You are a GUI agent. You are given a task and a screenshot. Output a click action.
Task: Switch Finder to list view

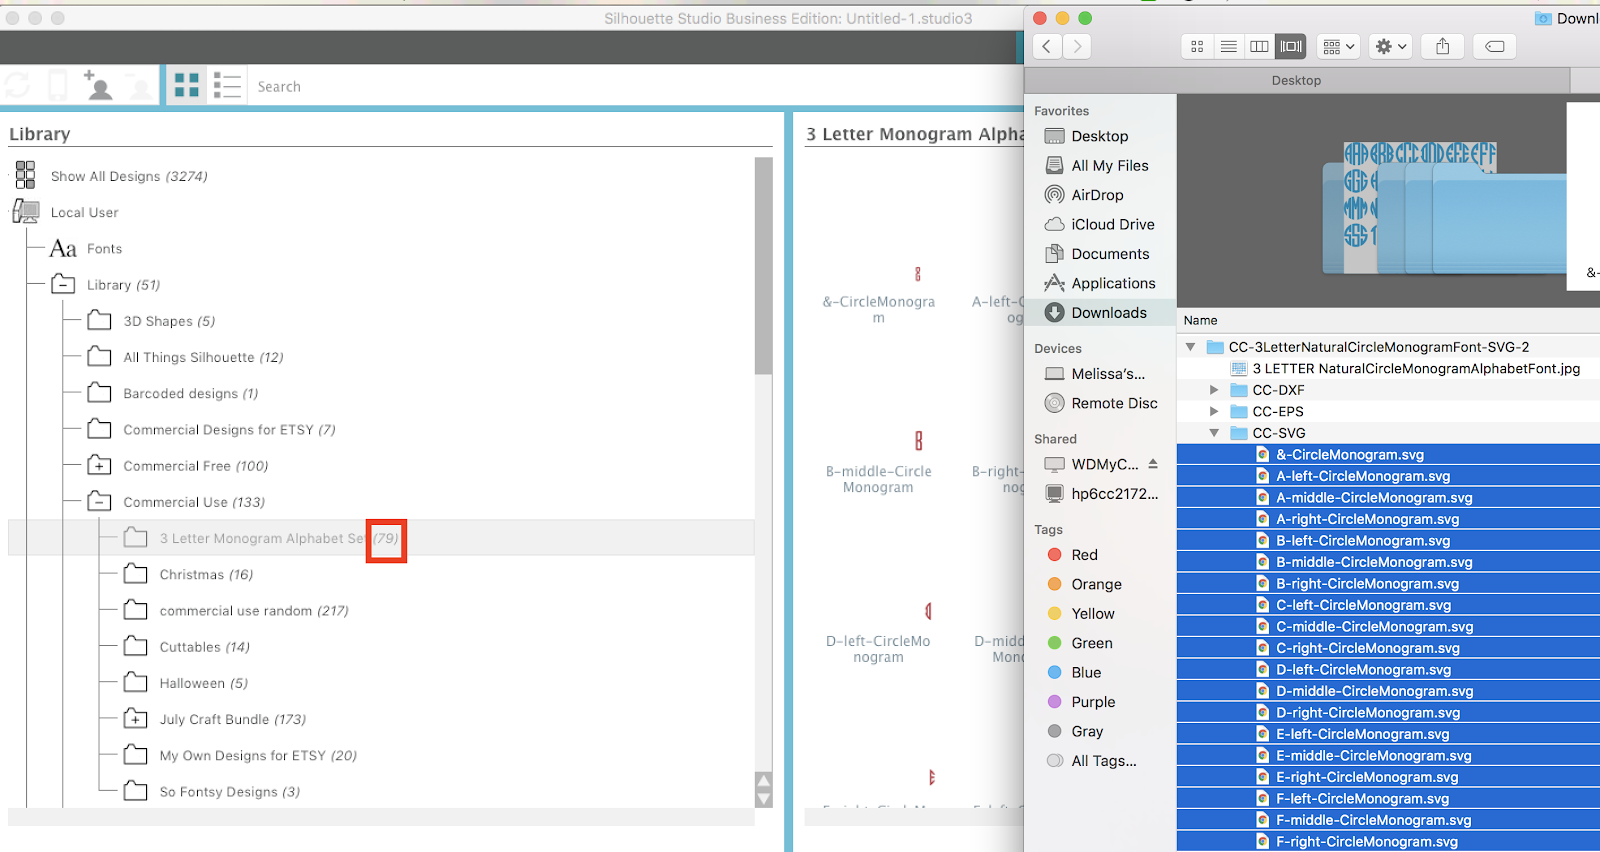click(x=1229, y=46)
